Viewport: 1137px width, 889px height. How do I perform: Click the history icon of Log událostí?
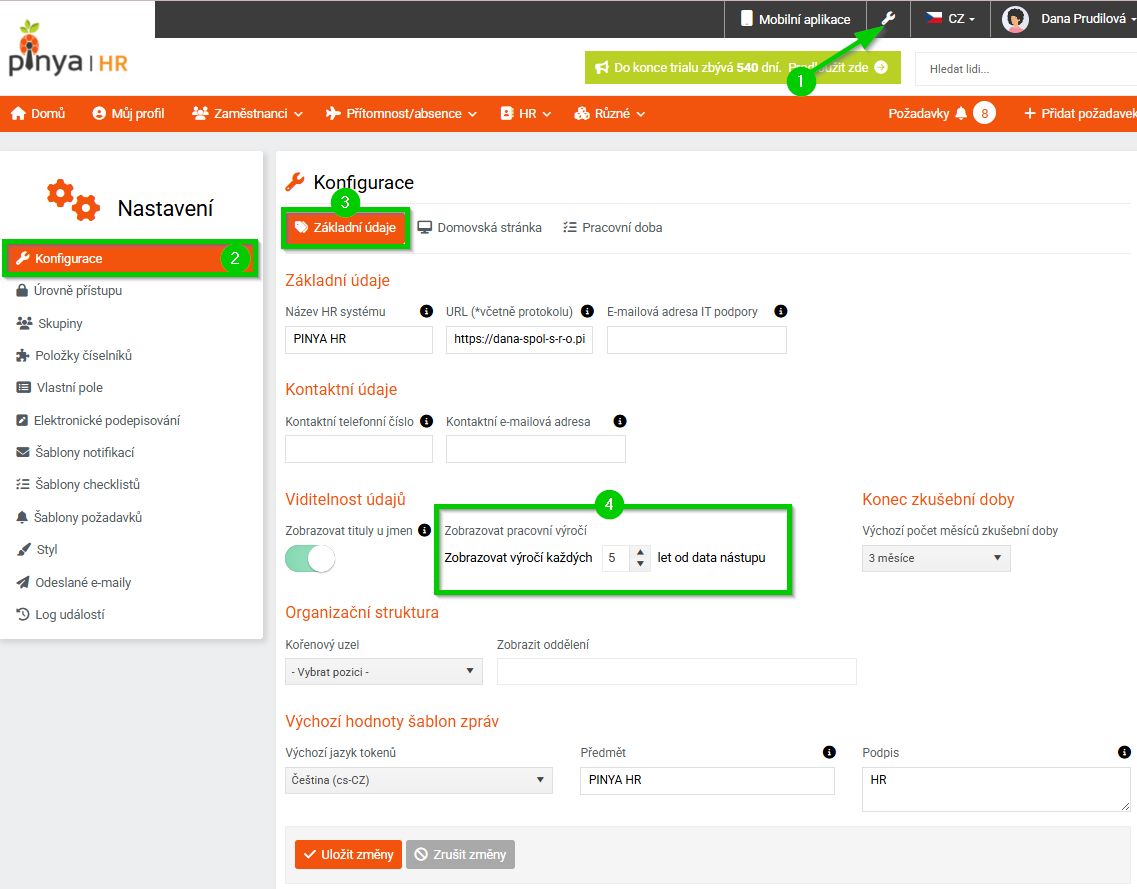click(22, 614)
